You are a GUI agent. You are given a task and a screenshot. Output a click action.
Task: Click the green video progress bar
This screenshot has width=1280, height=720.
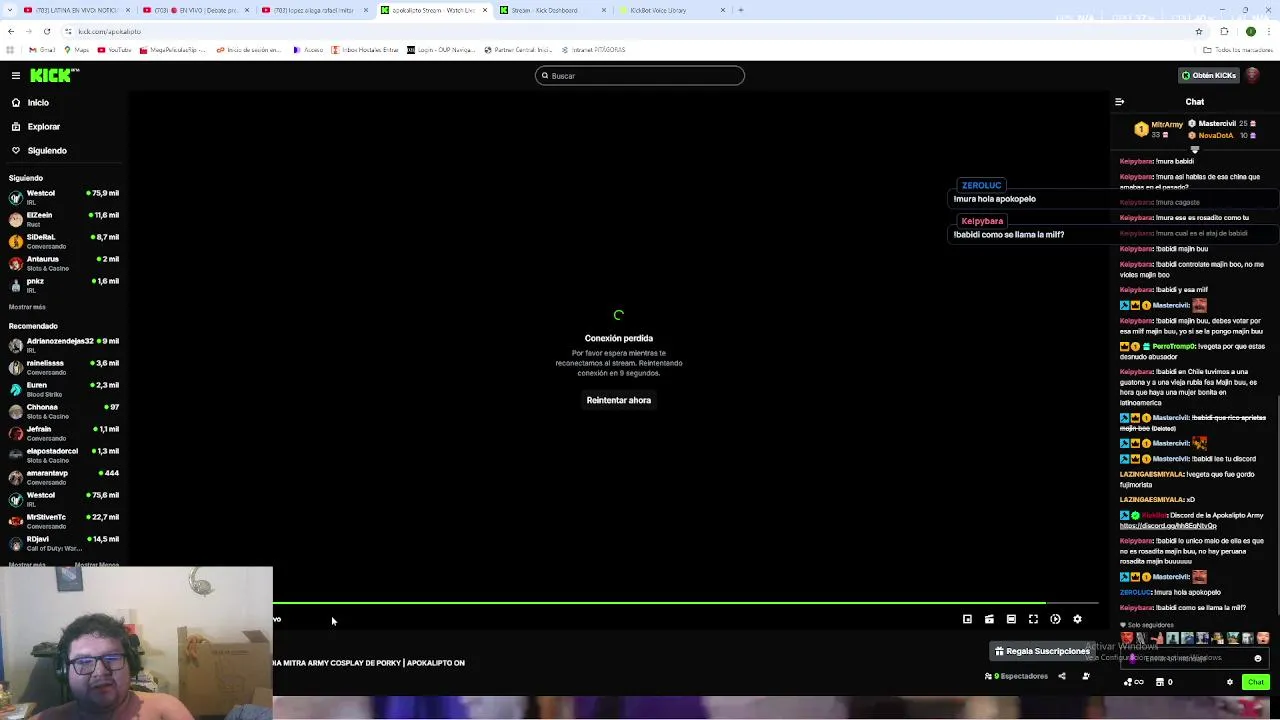[x=660, y=603]
